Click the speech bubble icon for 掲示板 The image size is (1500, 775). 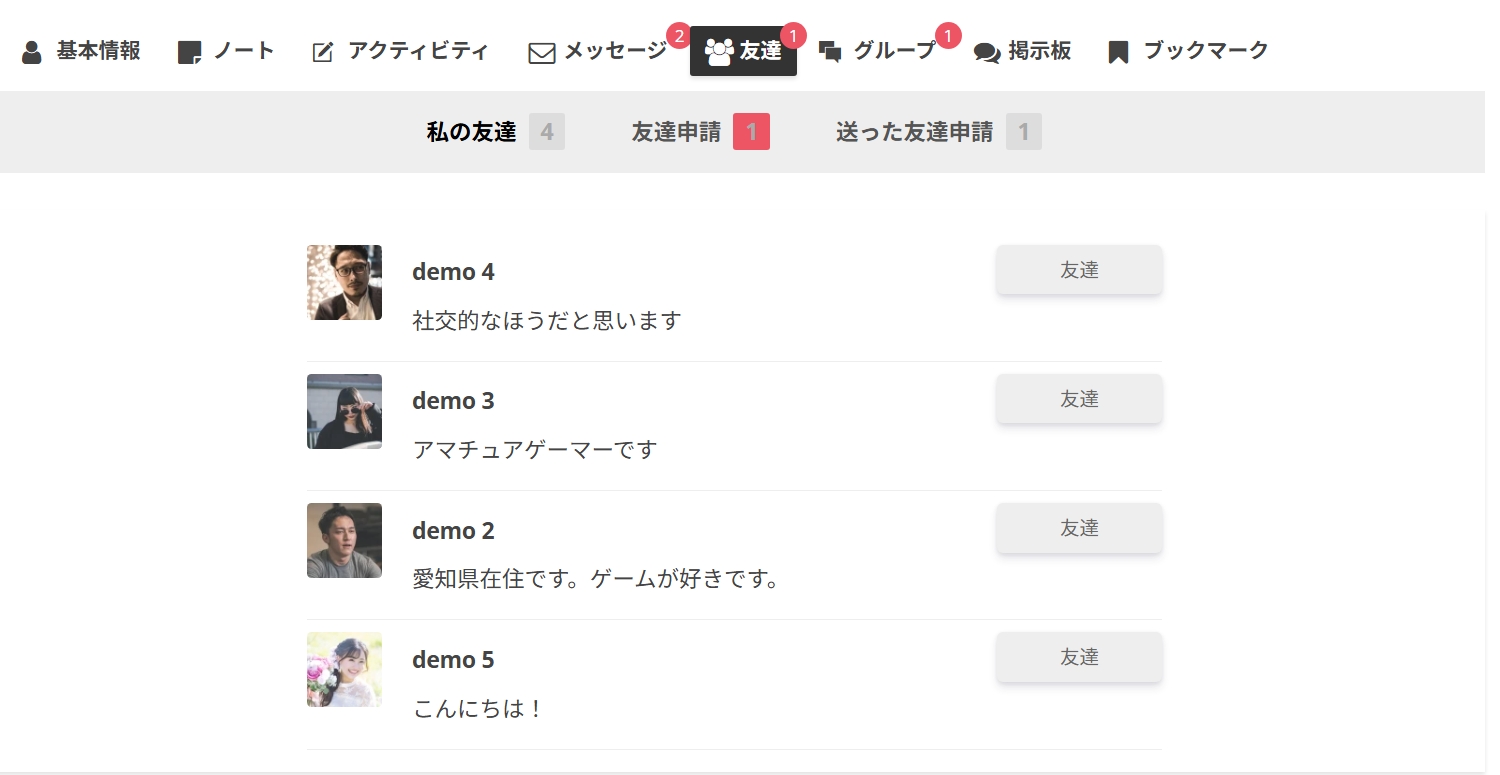pyautogui.click(x=986, y=53)
